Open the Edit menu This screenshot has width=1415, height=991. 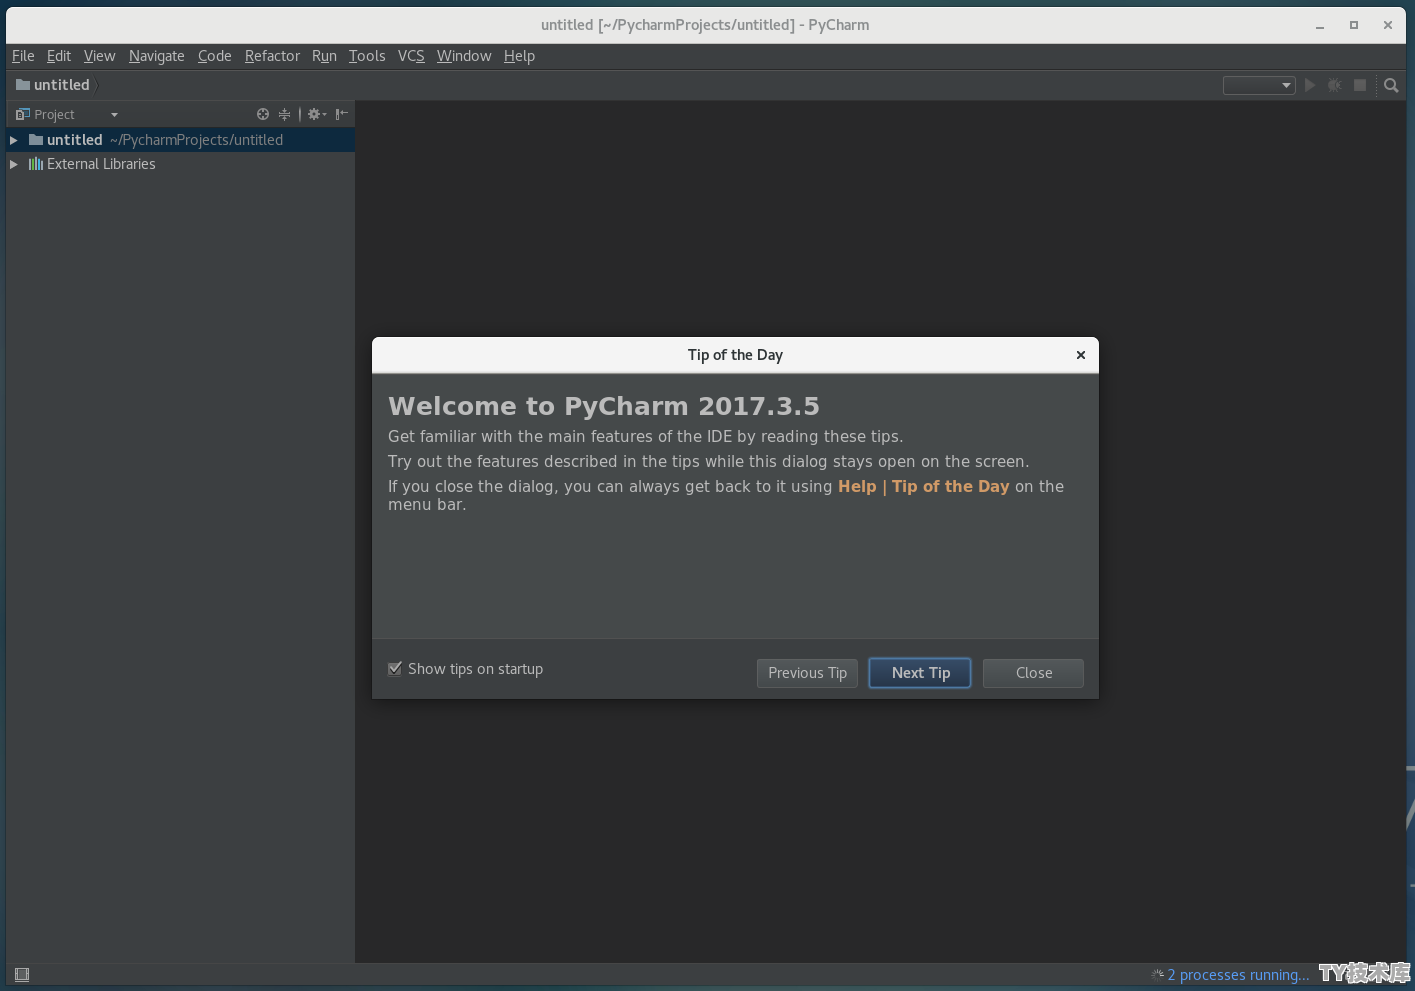pos(59,56)
